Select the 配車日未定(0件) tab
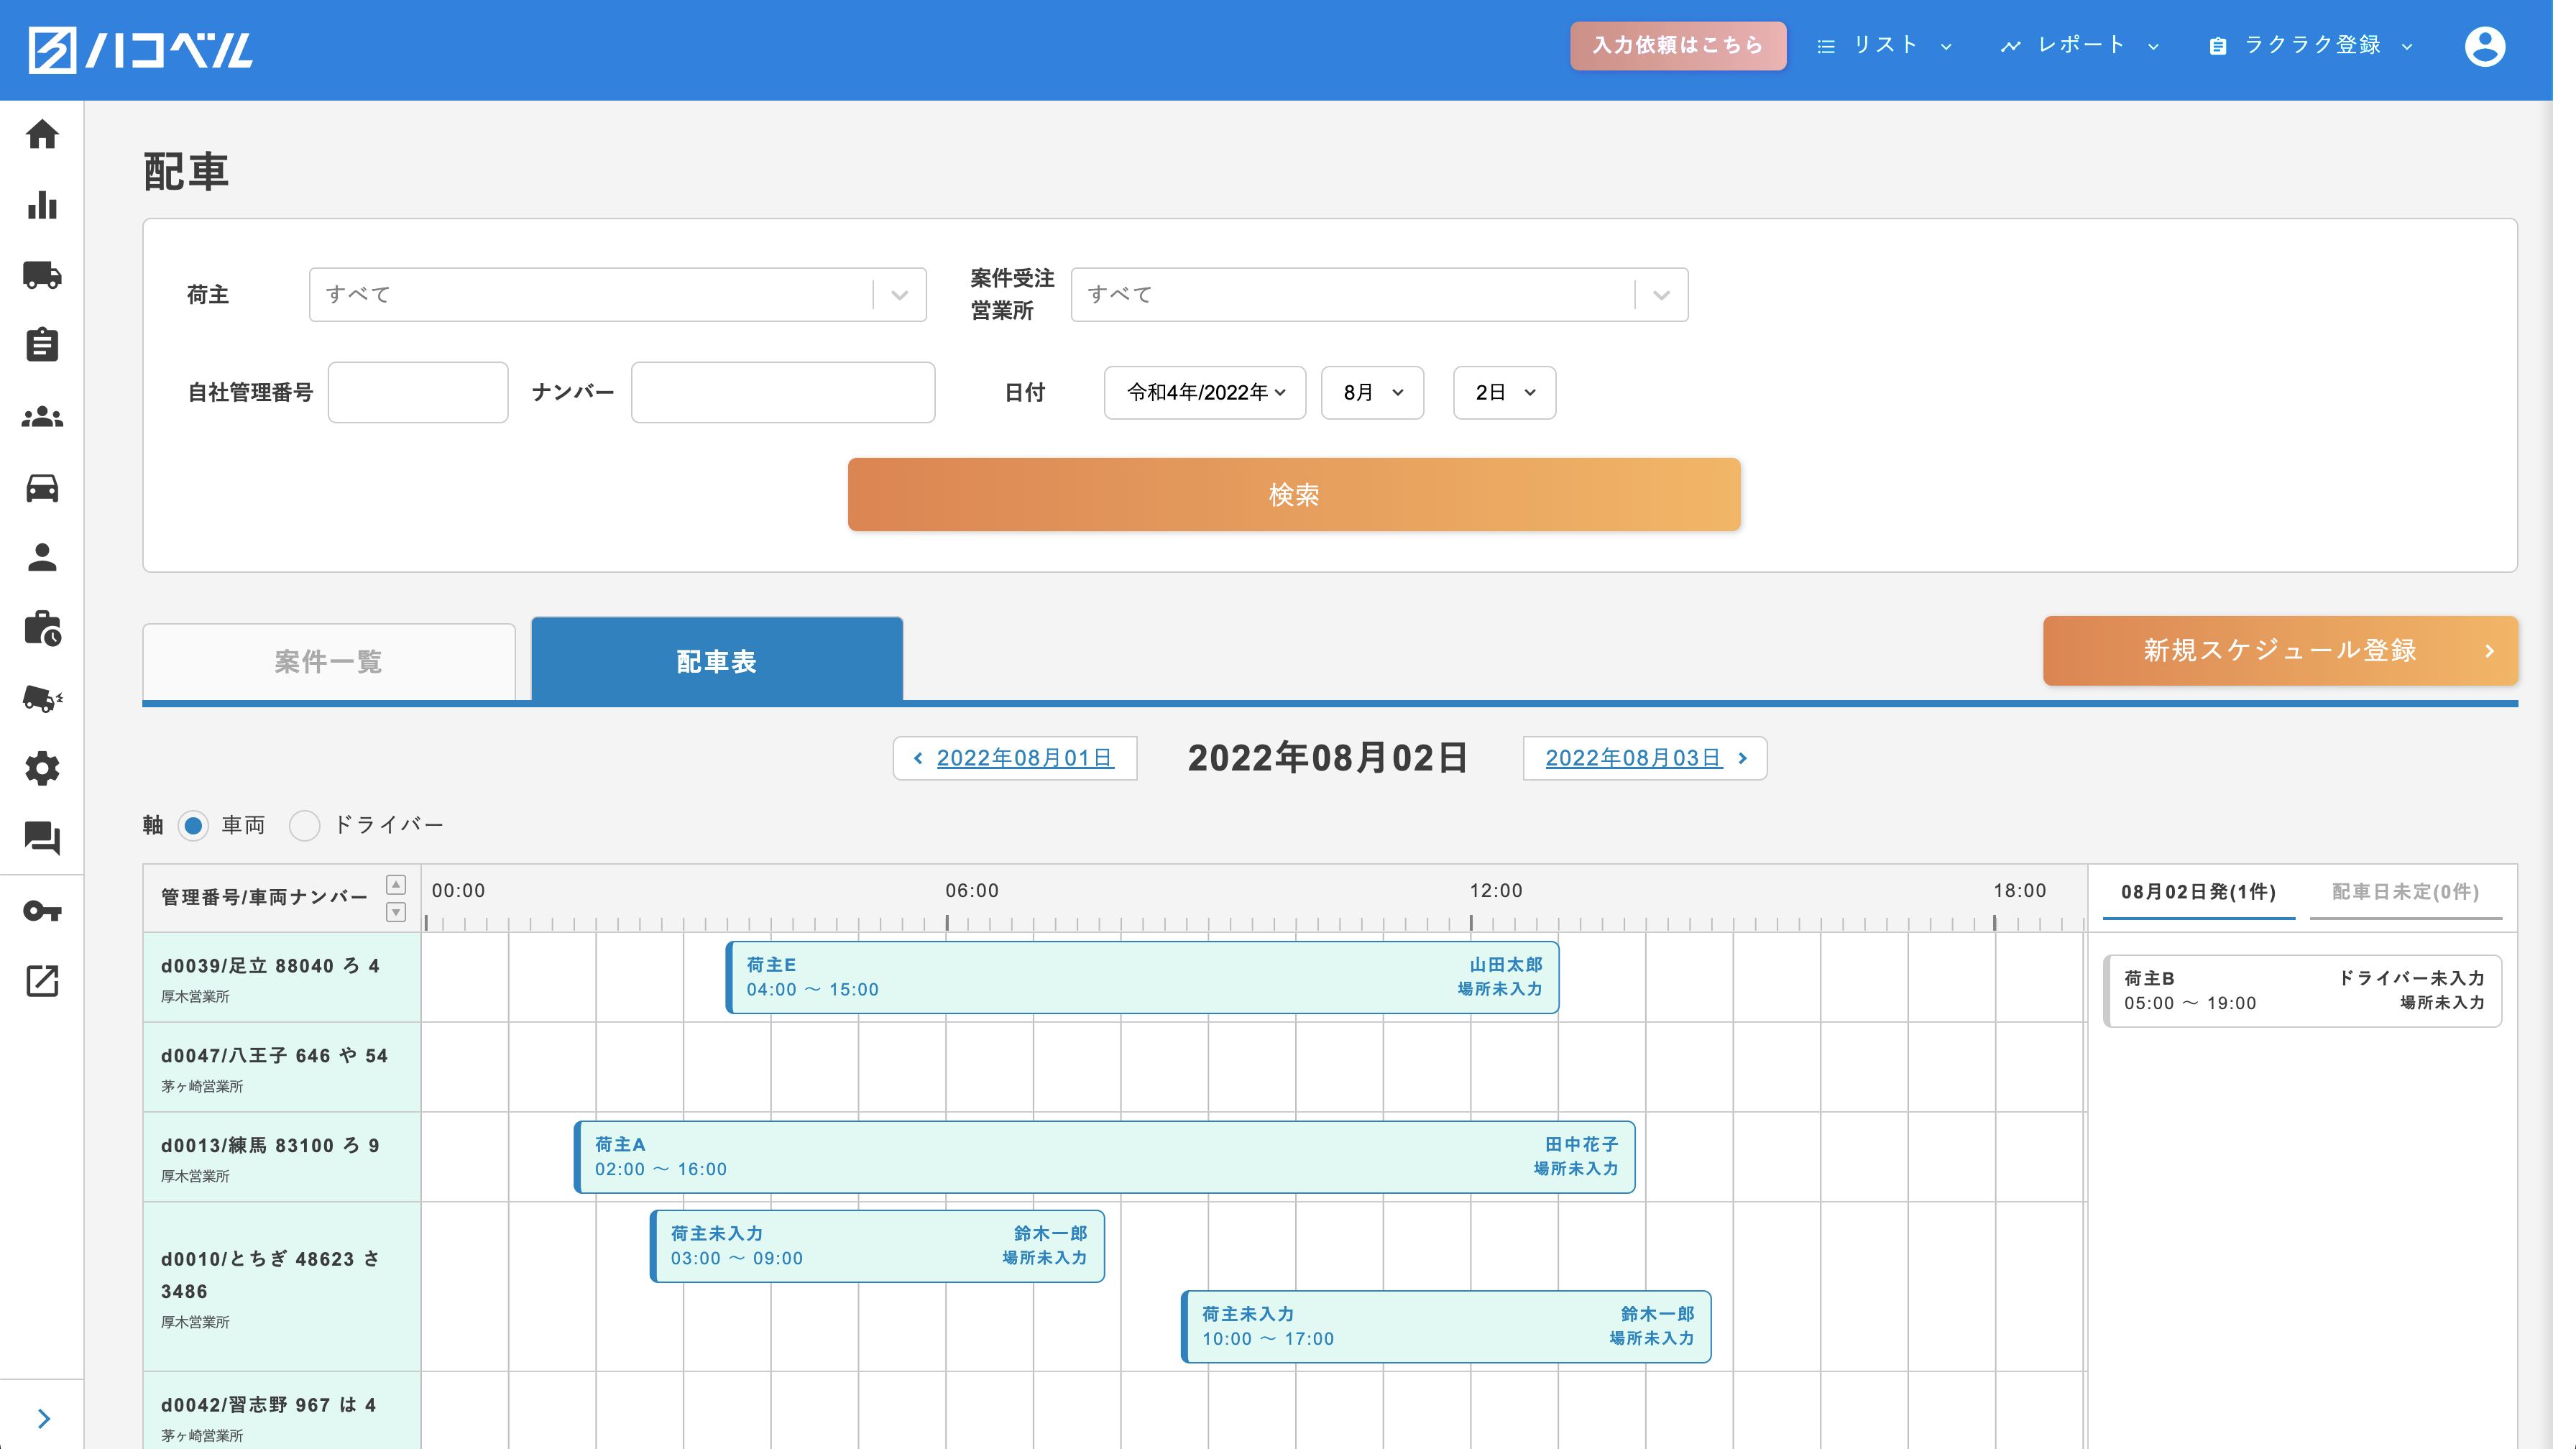 point(2404,891)
